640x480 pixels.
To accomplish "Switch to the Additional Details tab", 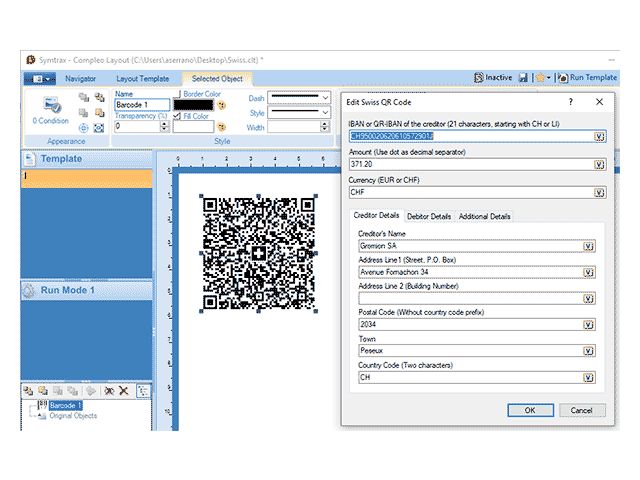I will [x=484, y=217].
